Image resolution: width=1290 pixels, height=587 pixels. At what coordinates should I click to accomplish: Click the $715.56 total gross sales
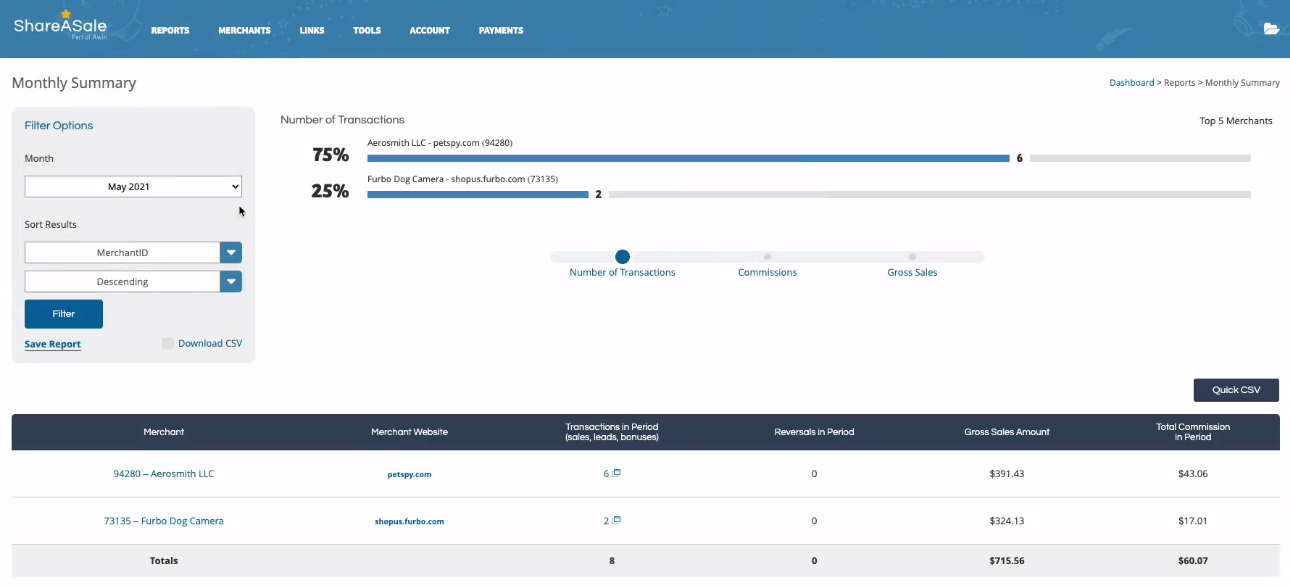tap(1006, 561)
